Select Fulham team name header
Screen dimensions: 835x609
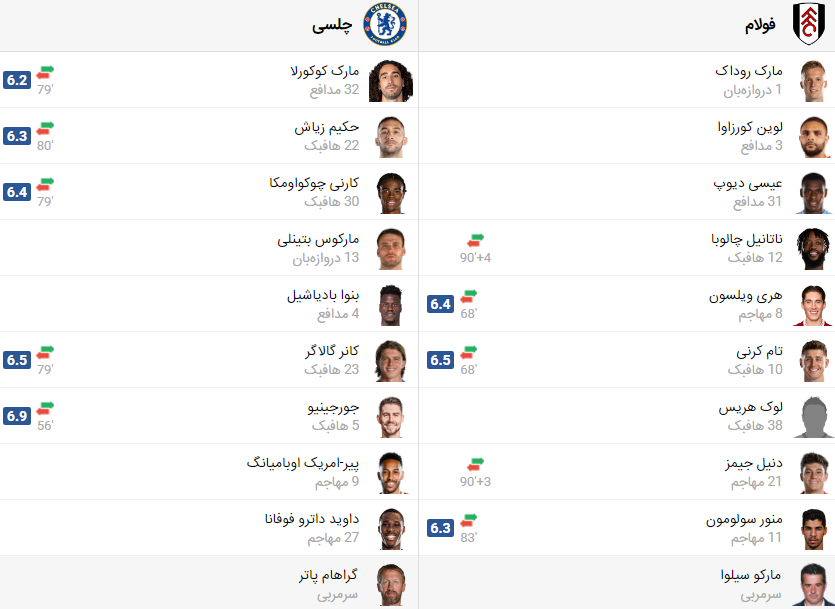(x=760, y=26)
